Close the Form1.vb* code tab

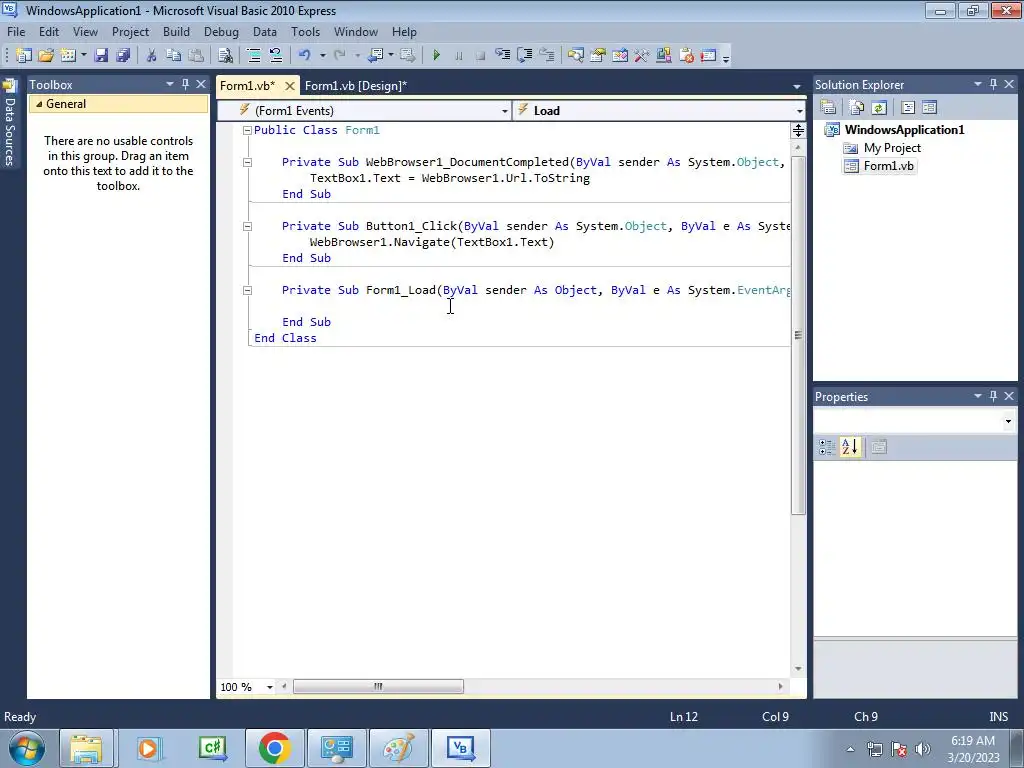point(290,86)
